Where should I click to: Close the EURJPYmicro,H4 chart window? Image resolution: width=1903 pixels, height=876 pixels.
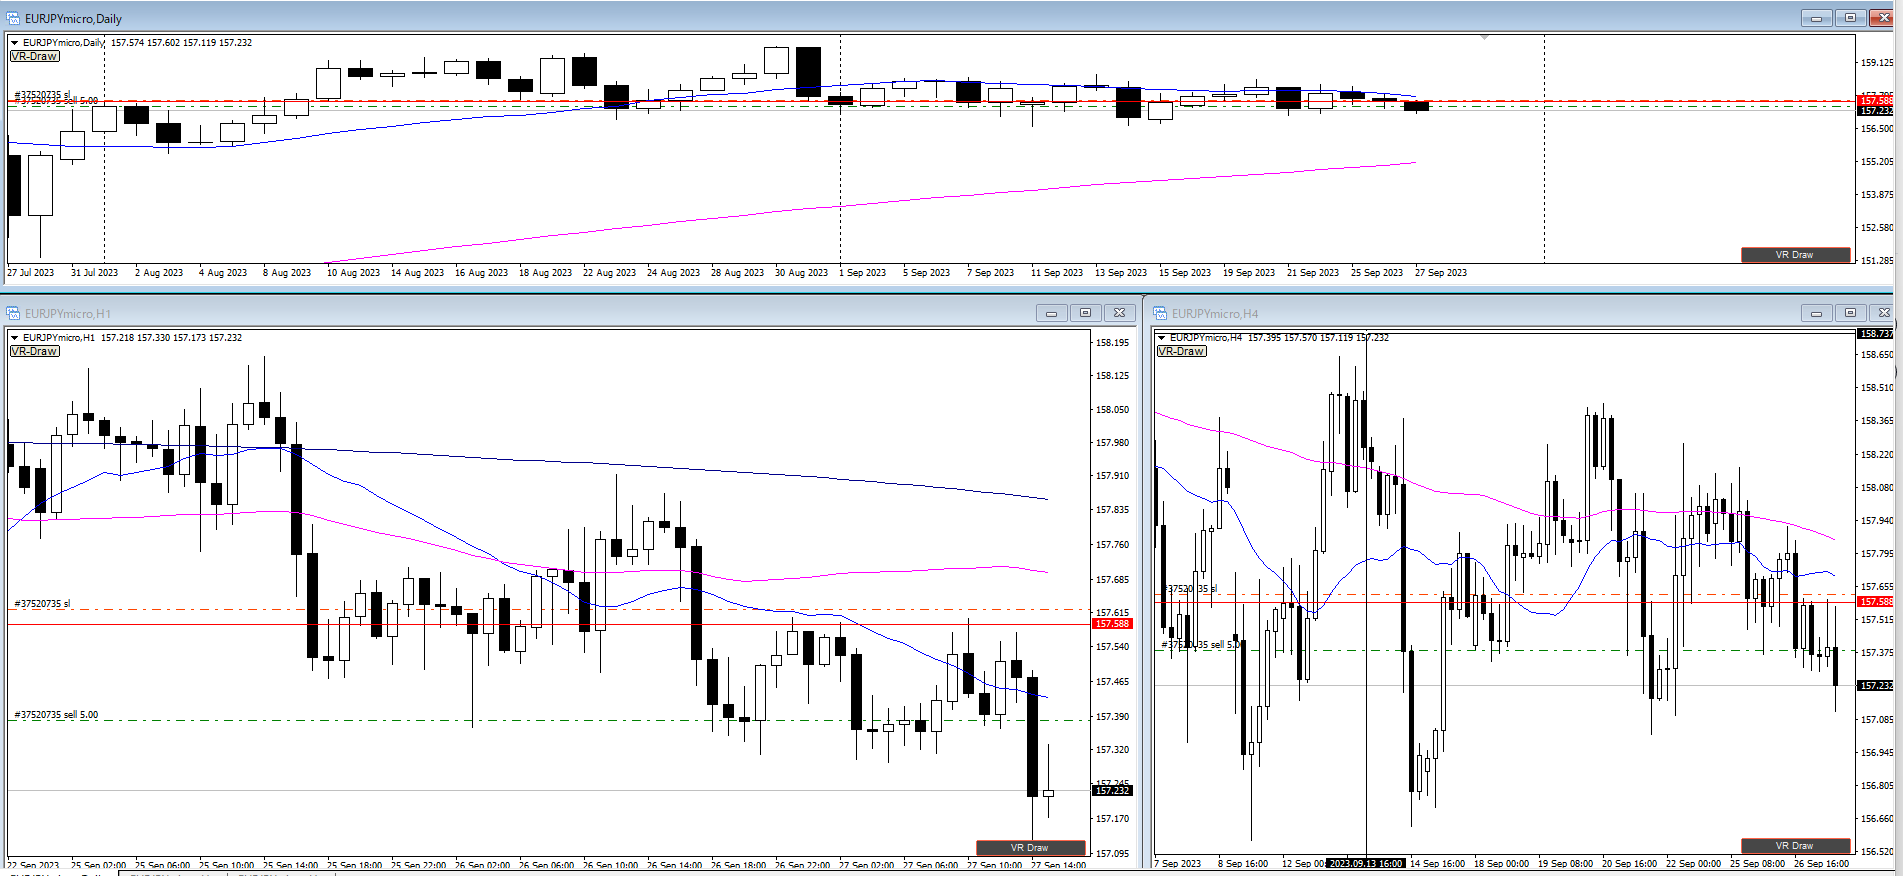click(1884, 313)
